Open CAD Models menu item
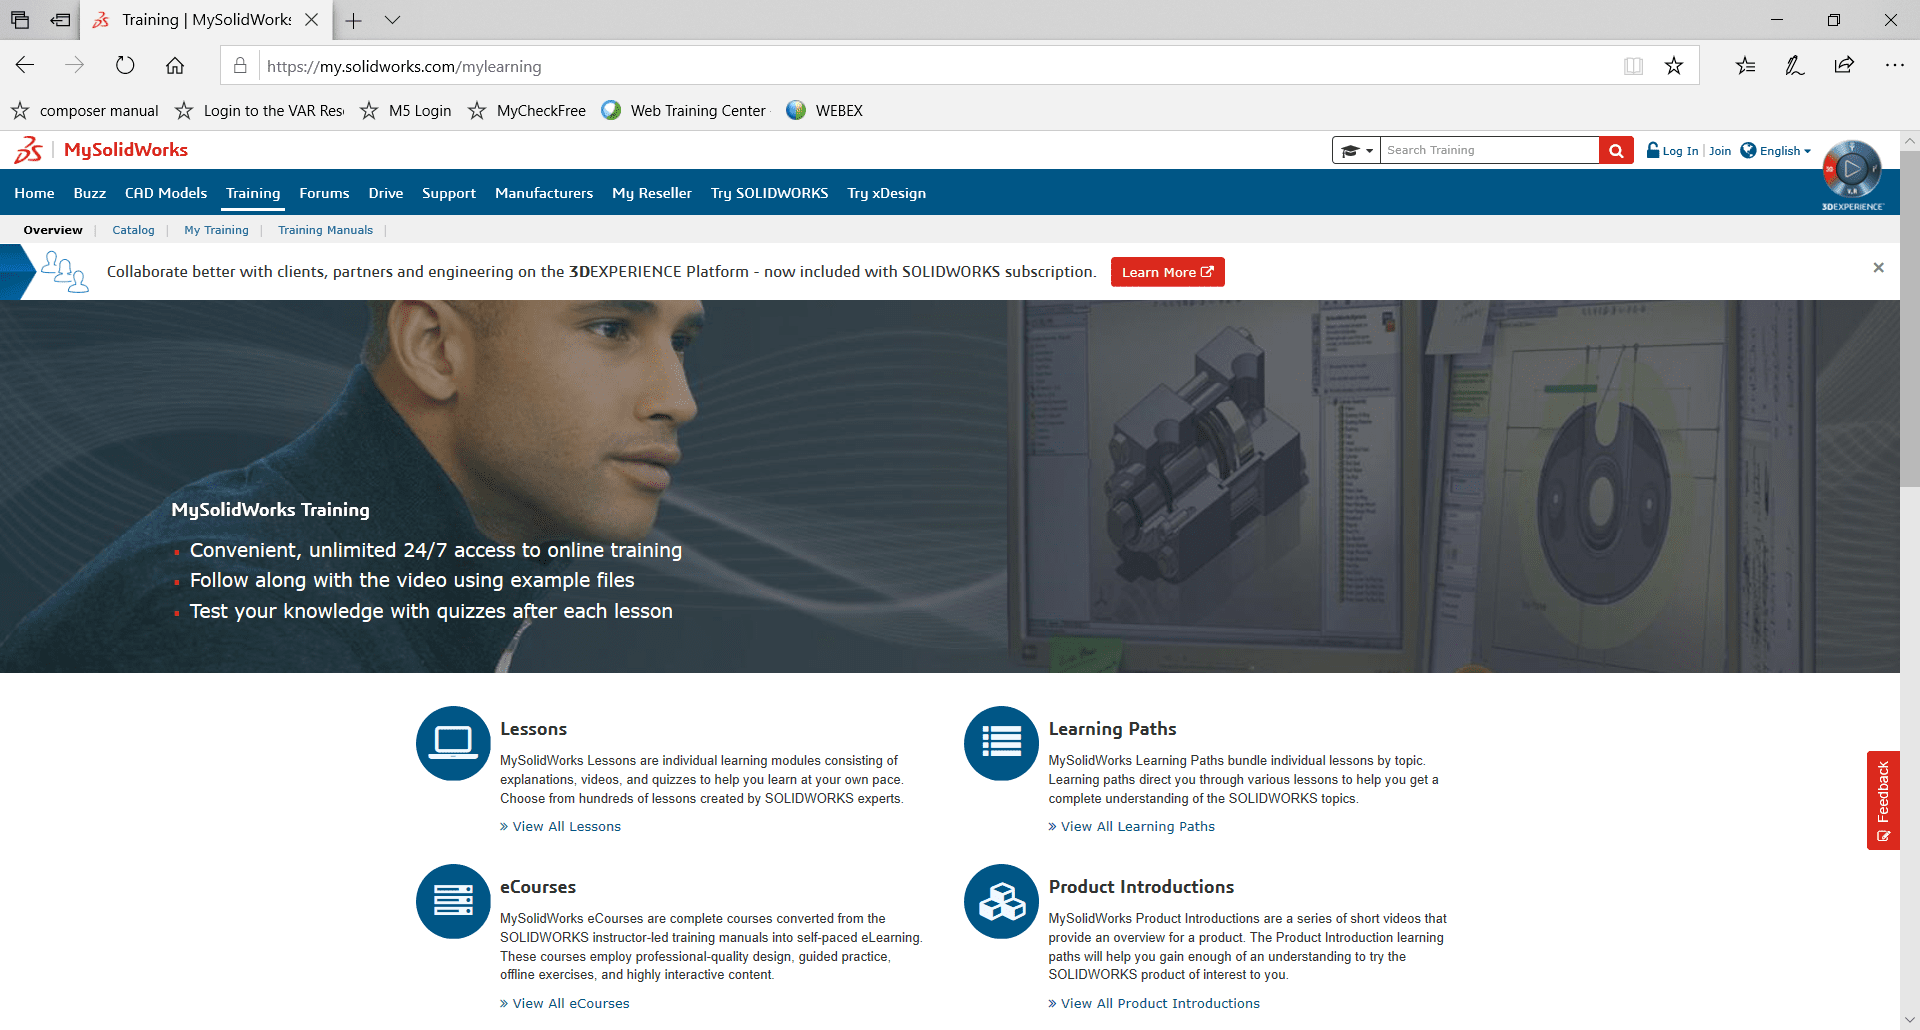 tap(166, 193)
